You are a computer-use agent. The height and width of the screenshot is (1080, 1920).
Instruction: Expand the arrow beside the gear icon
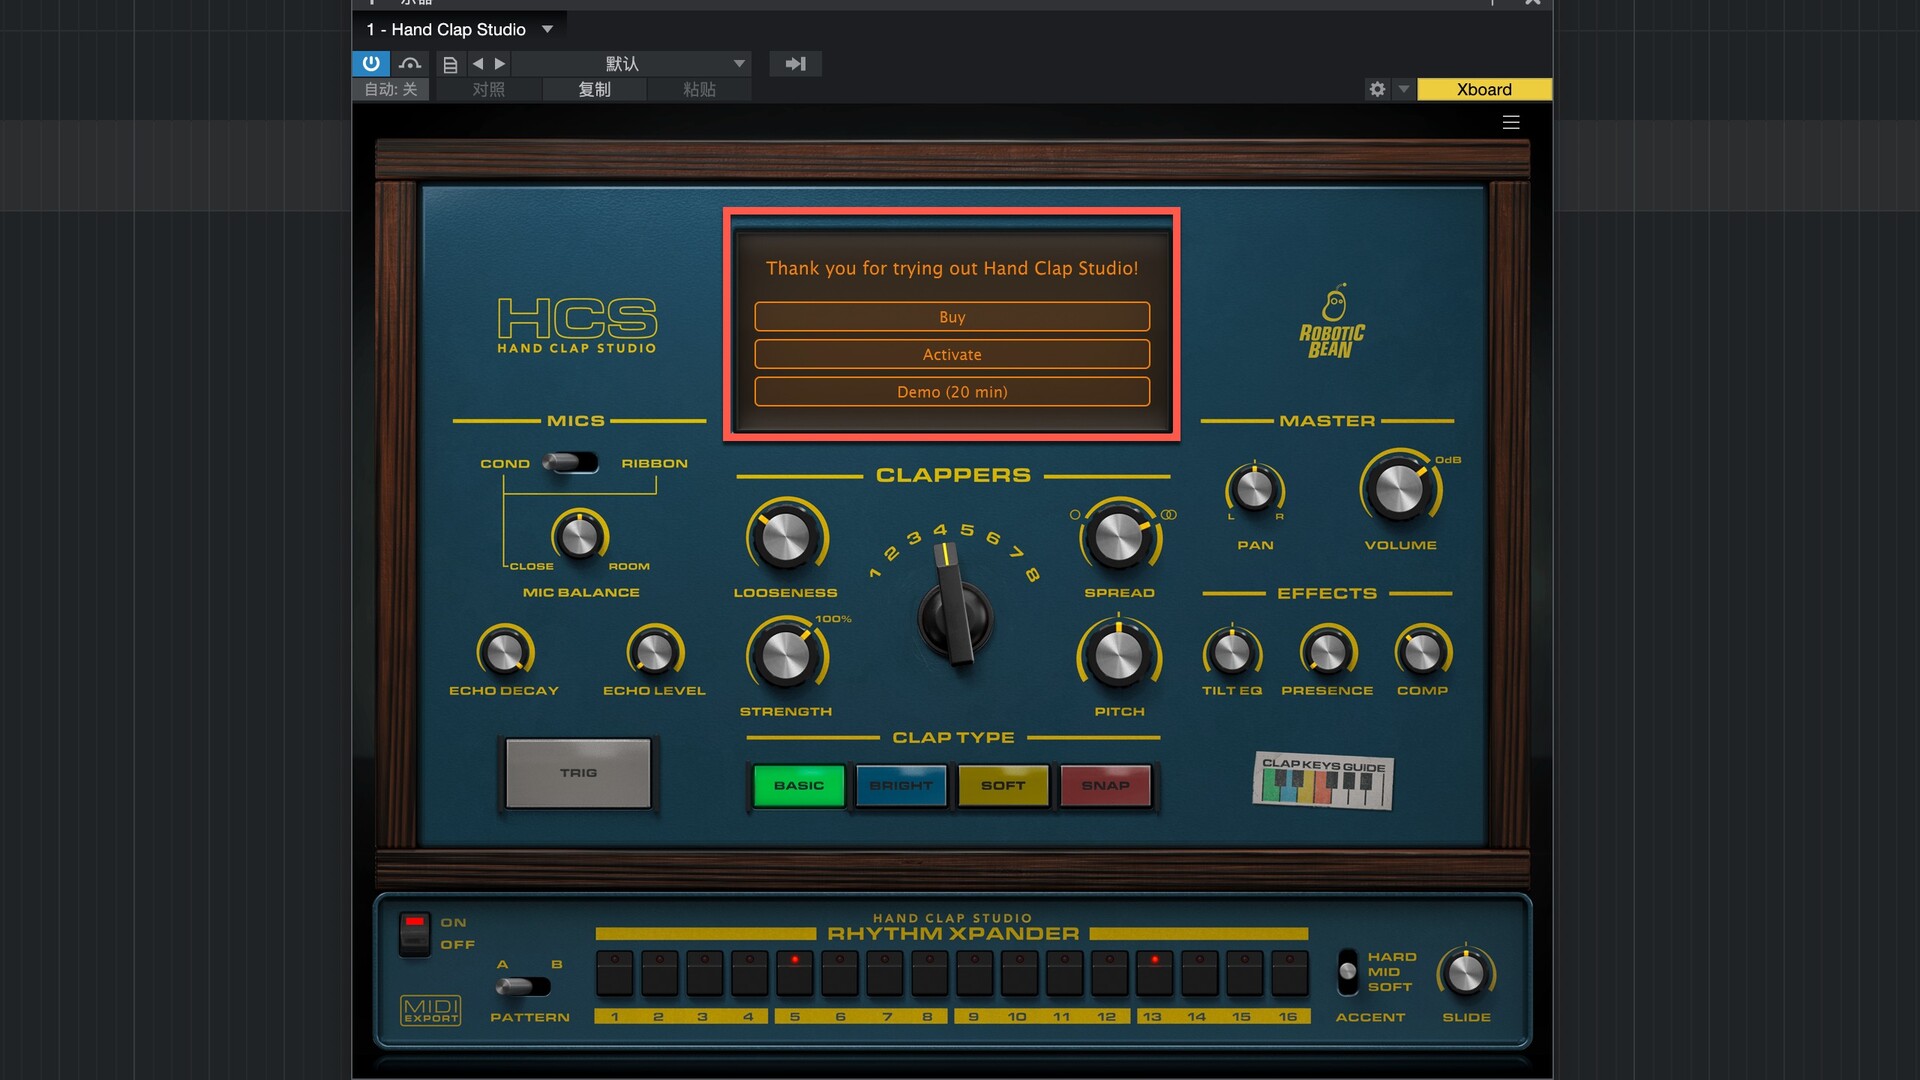click(x=1404, y=89)
